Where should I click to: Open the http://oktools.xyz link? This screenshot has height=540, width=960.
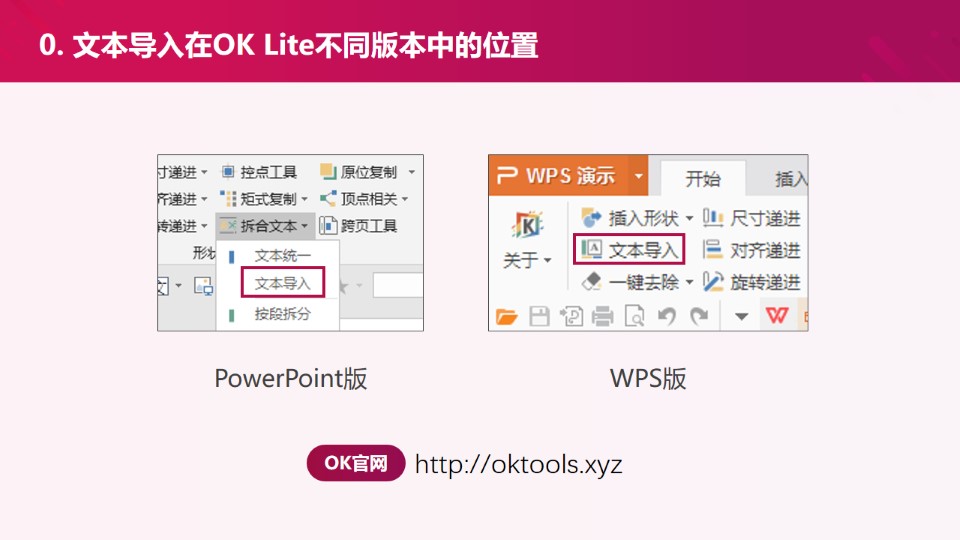pyautogui.click(x=518, y=465)
